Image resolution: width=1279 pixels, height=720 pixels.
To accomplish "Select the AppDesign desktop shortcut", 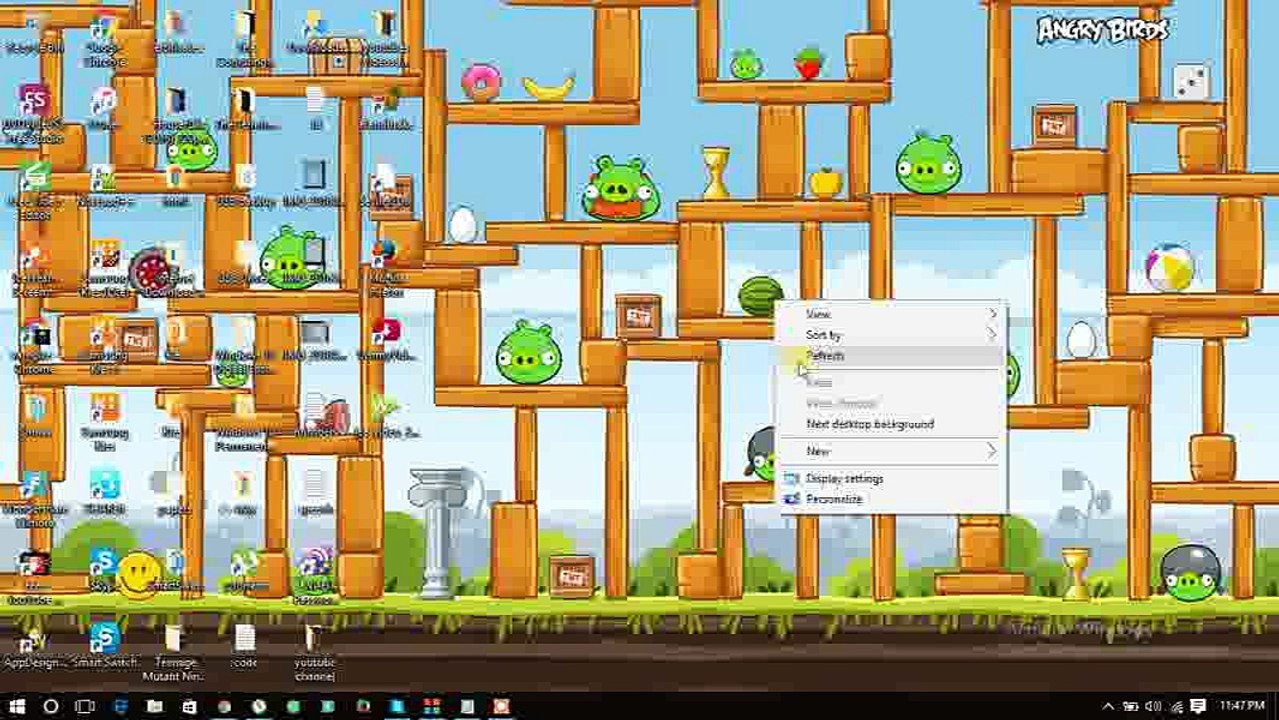I will point(34,648).
